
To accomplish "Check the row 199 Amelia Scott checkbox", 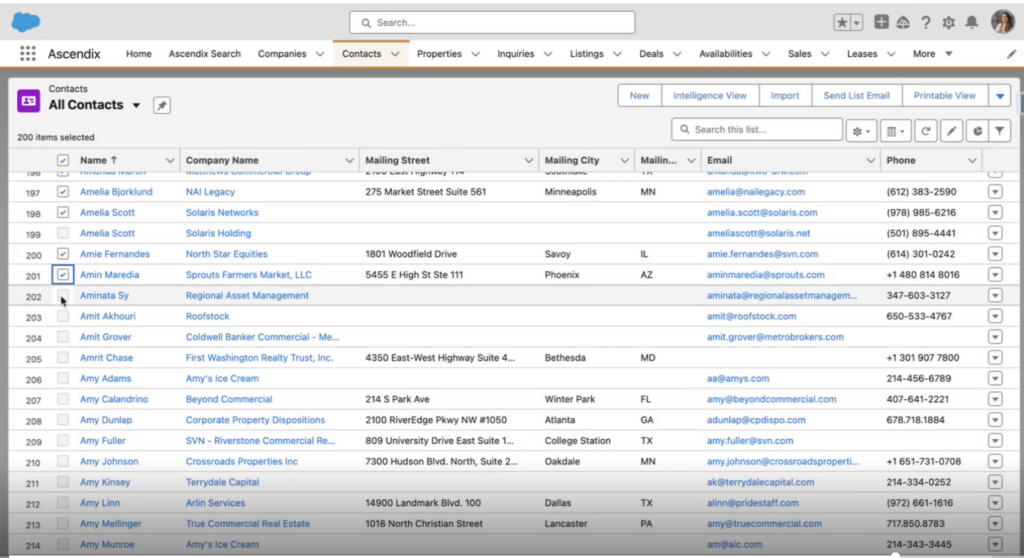I will pos(63,233).
